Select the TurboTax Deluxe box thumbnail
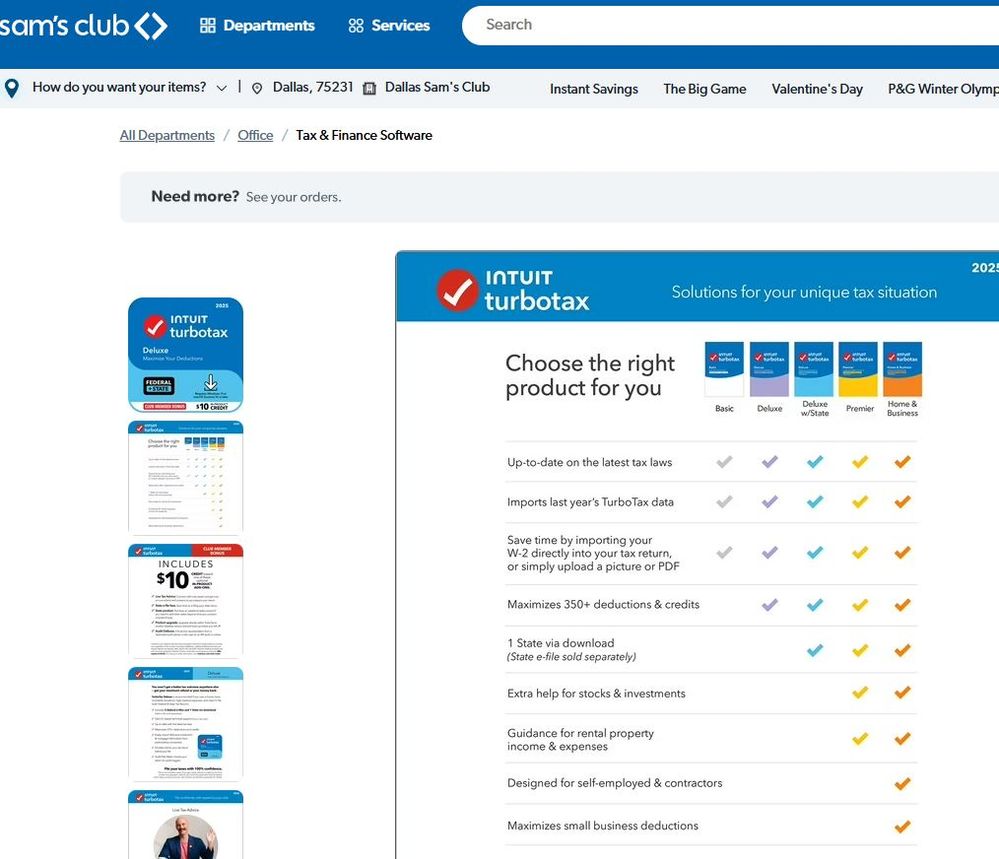Viewport: 999px width, 859px height. click(x=186, y=355)
